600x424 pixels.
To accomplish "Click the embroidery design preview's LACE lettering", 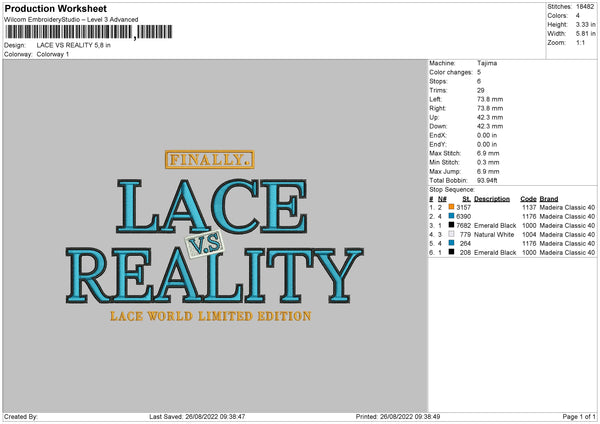I will [212, 206].
